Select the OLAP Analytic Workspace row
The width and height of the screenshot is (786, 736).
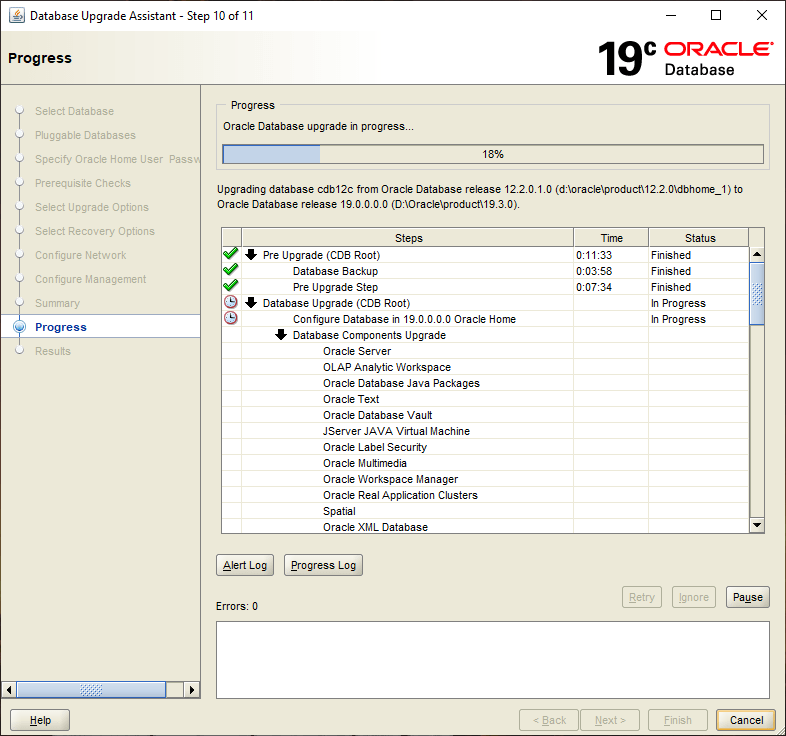[x=485, y=367]
